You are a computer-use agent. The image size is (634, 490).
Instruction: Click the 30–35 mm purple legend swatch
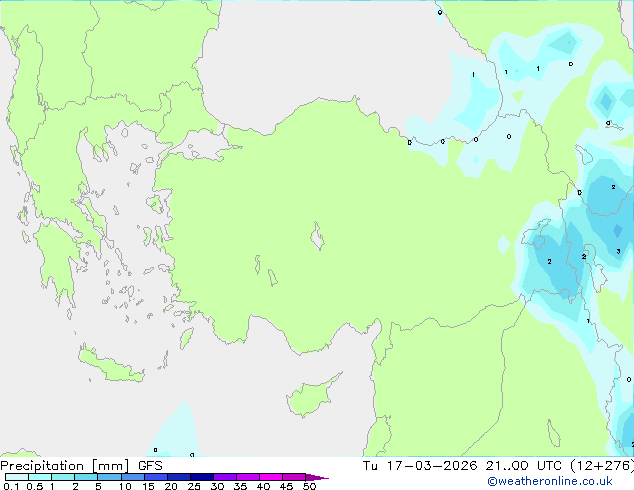[224, 477]
